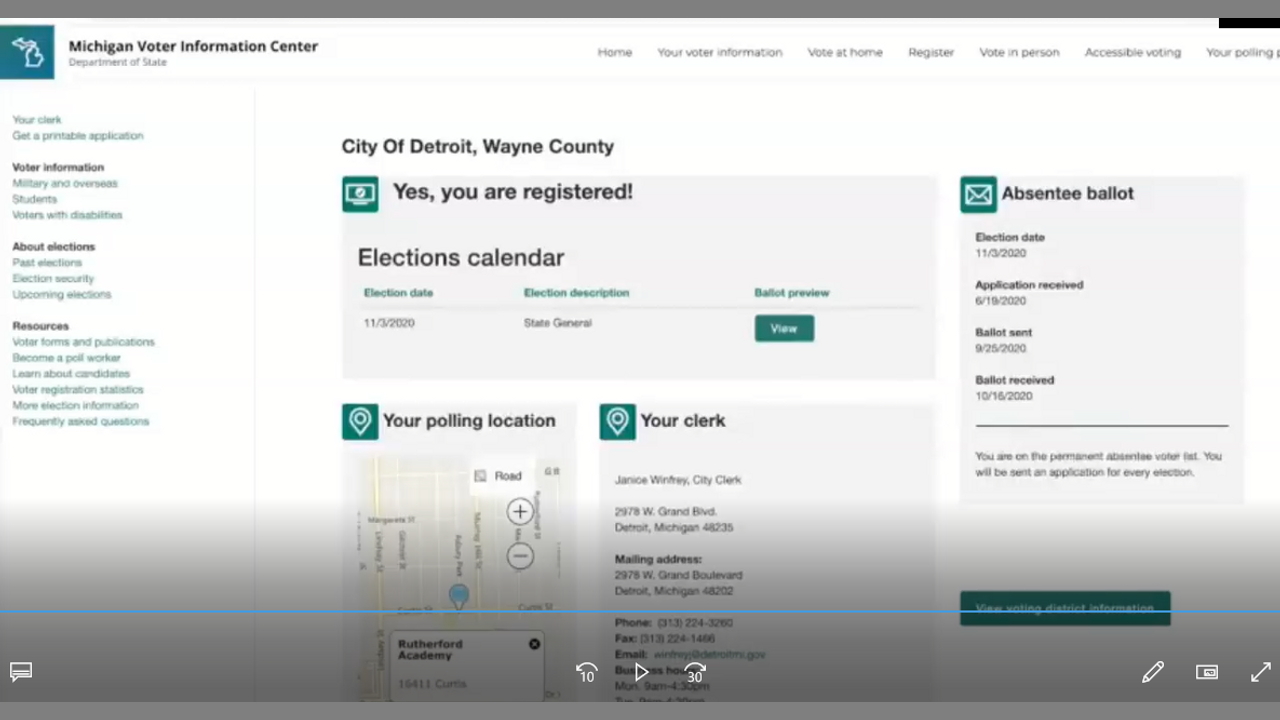Open 'Your voter information' menu item

pos(719,52)
